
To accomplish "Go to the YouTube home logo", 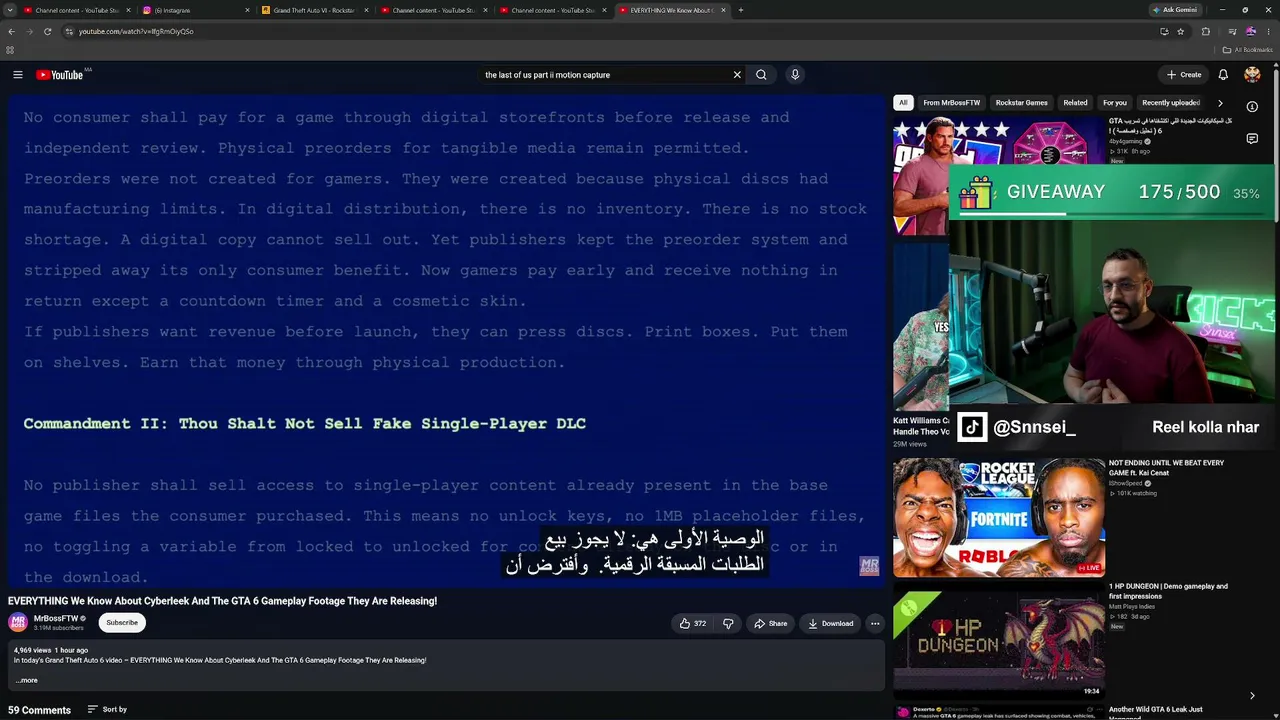I will coord(60,75).
